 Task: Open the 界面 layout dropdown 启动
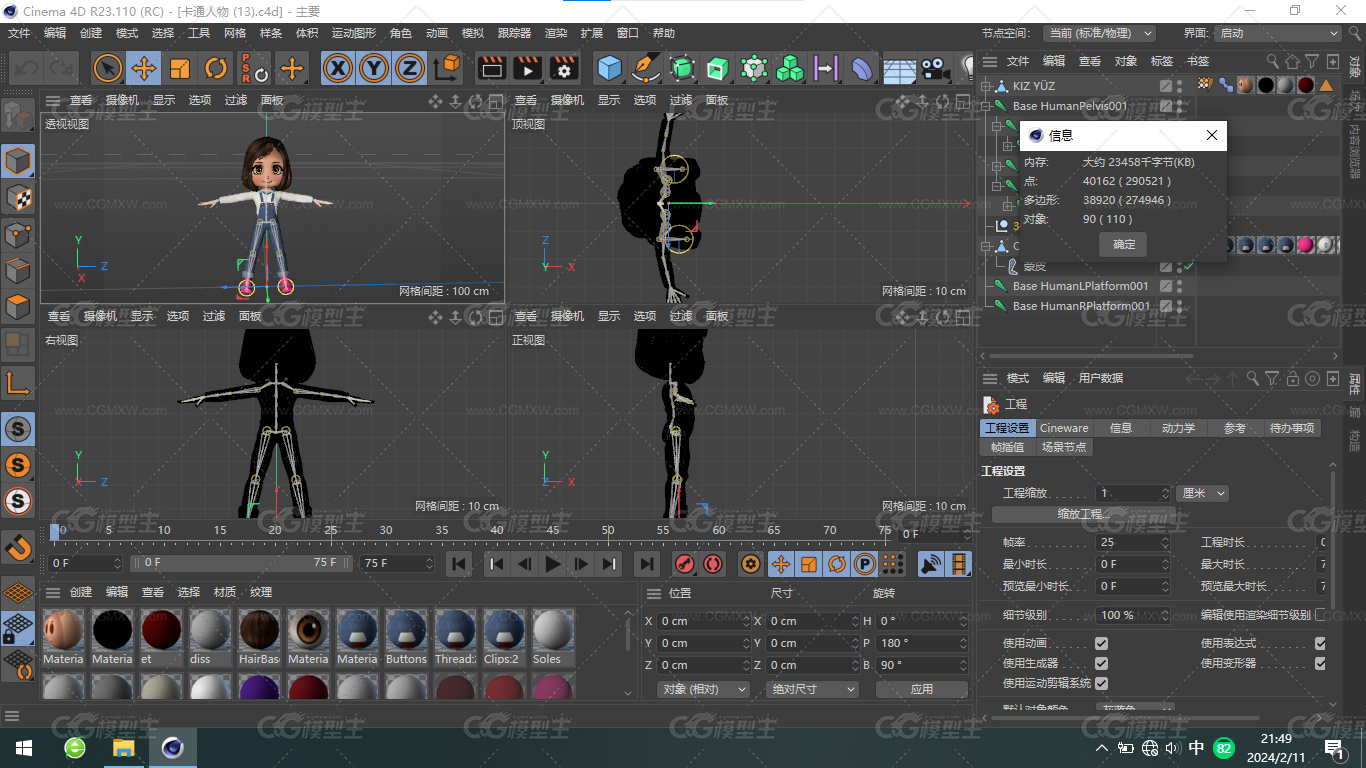tap(1277, 33)
